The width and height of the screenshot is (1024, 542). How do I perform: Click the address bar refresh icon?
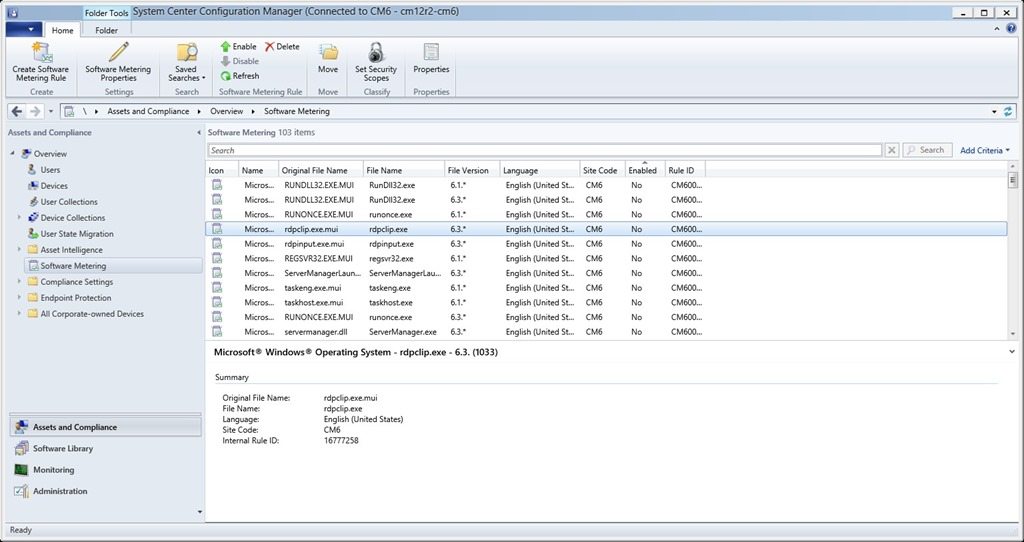coord(1008,112)
